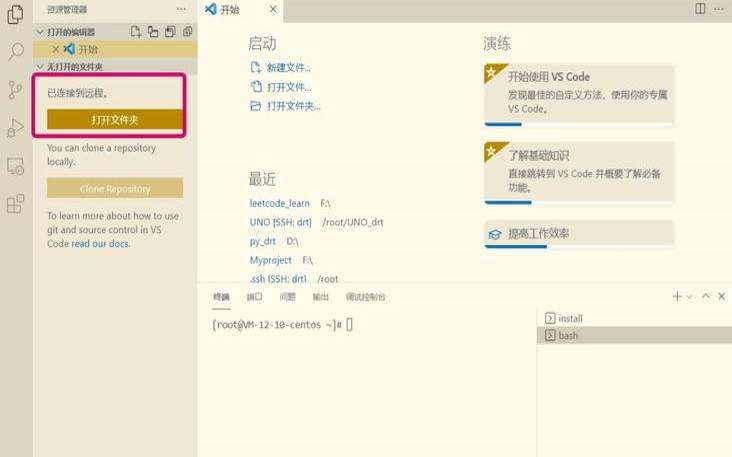
Task: Click the save all icon
Action: pyautogui.click(x=170, y=32)
